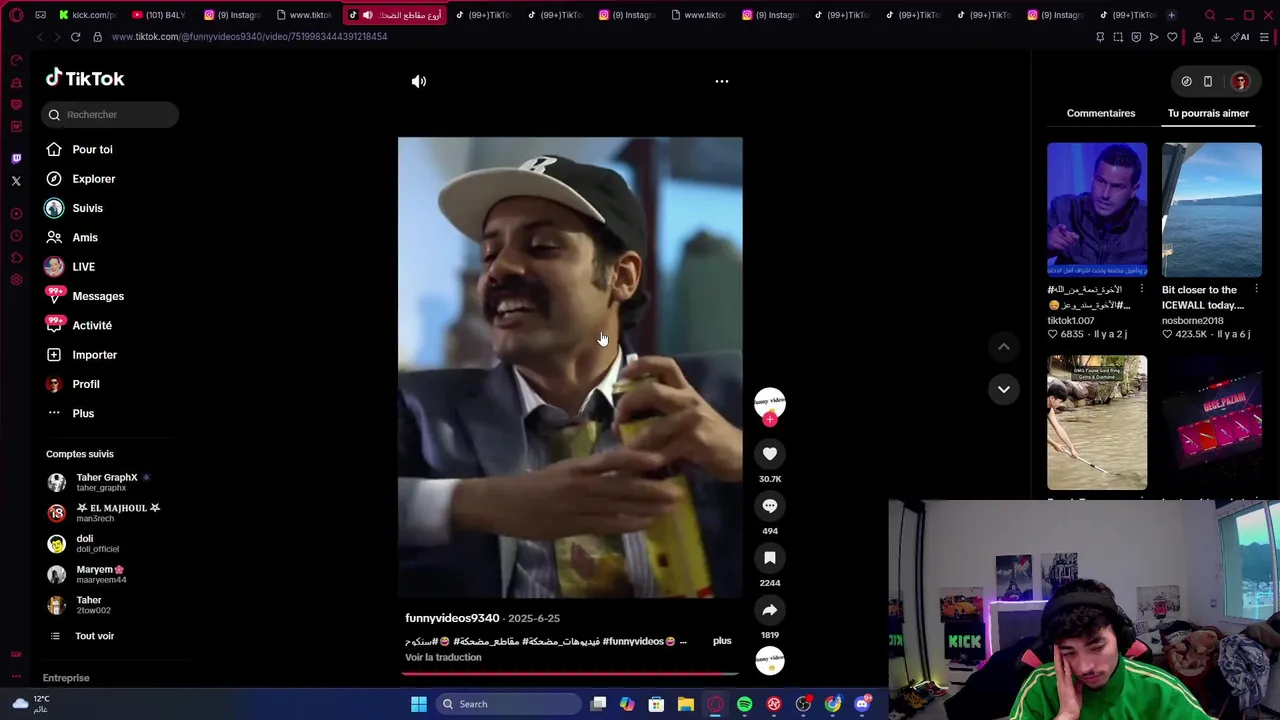This screenshot has height=720, width=1280.
Task: Switch to the kick.com browser tab
Action: [x=87, y=15]
